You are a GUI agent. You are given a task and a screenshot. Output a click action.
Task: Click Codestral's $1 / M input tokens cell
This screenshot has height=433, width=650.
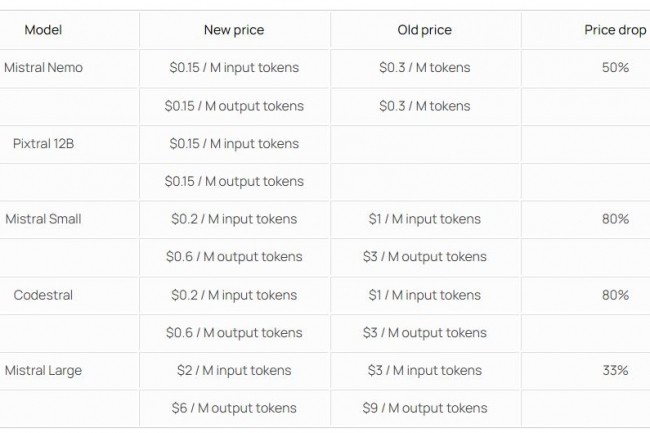(x=425, y=295)
